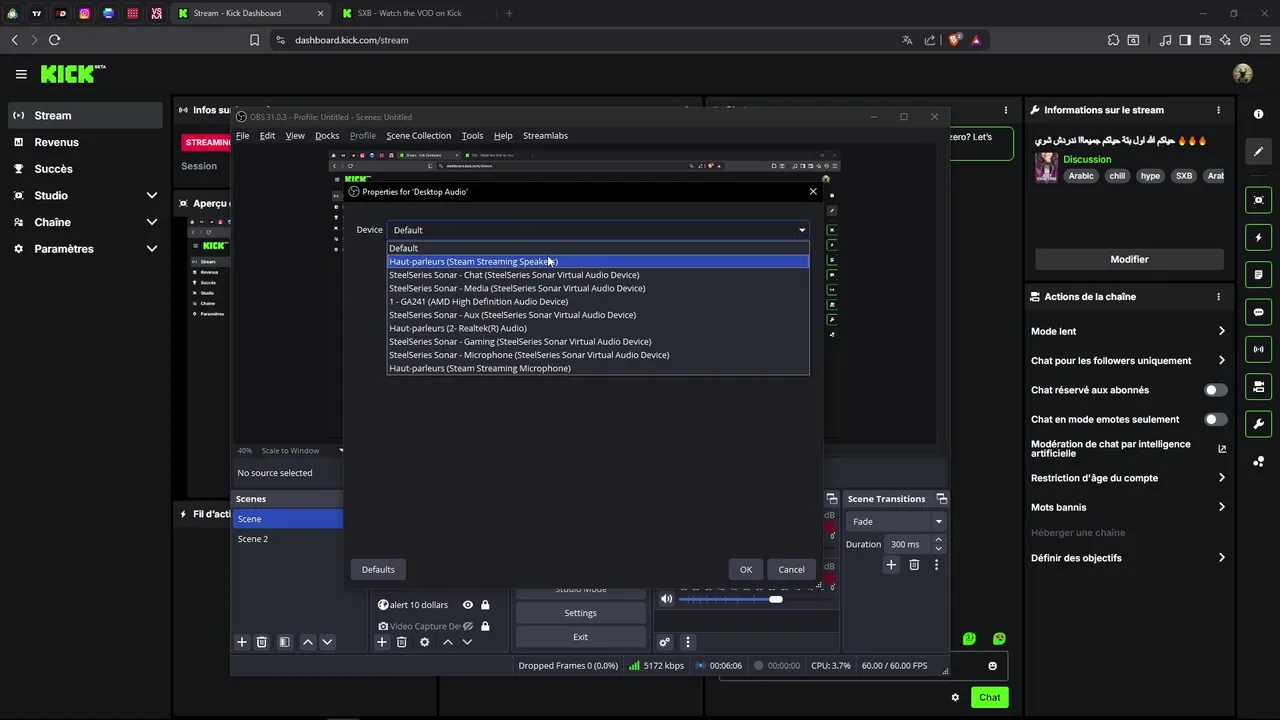Bookmark this page with the bookmark icon
Screen dimensions: 1280x720
[x=254, y=40]
